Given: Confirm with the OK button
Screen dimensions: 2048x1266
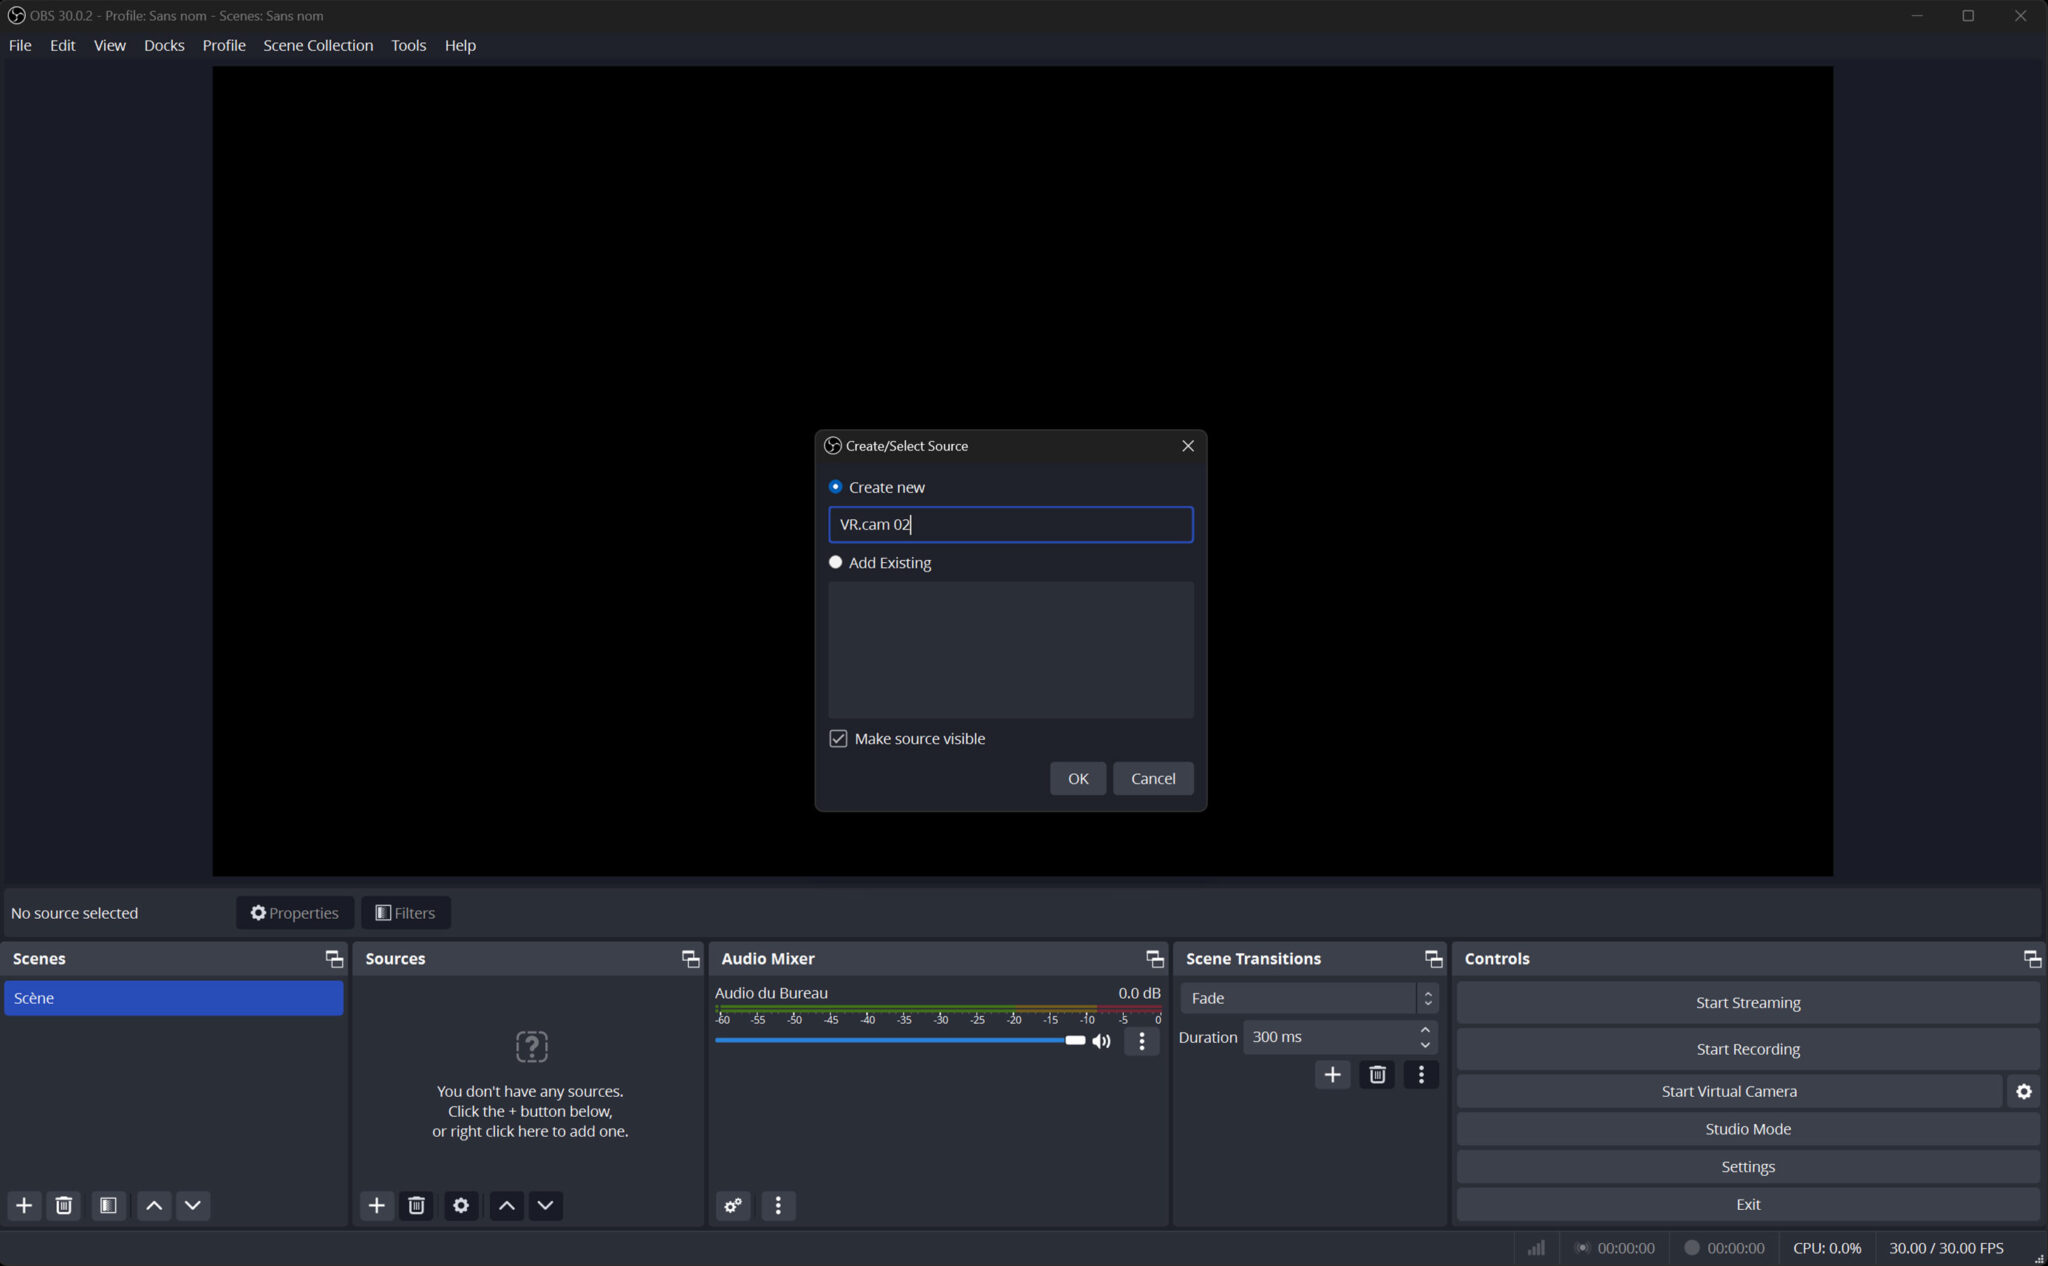Looking at the screenshot, I should [1076, 778].
